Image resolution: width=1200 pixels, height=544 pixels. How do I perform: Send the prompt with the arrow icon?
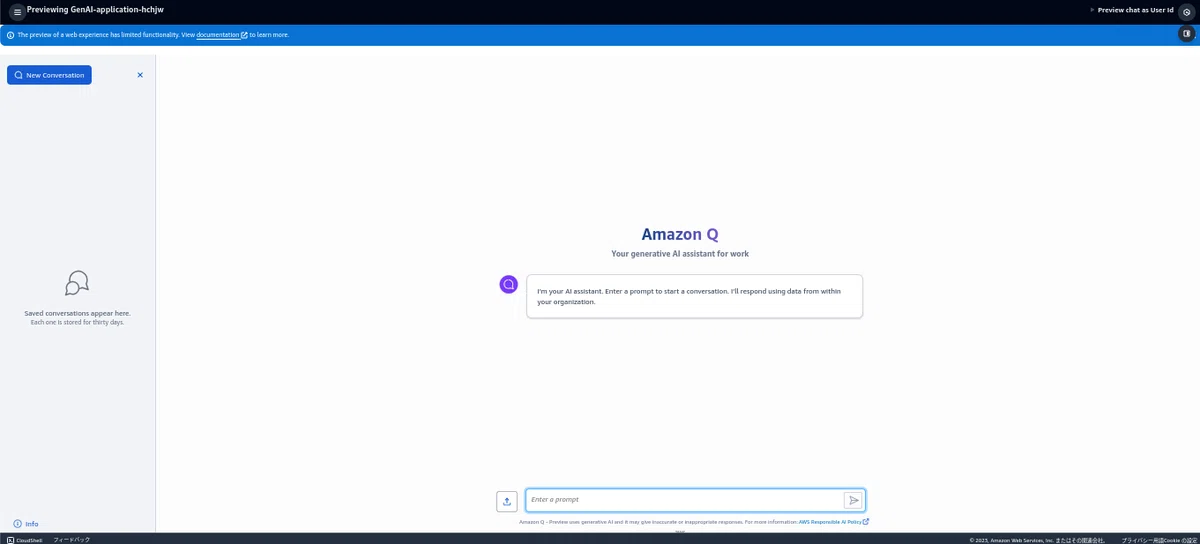pyautogui.click(x=853, y=500)
